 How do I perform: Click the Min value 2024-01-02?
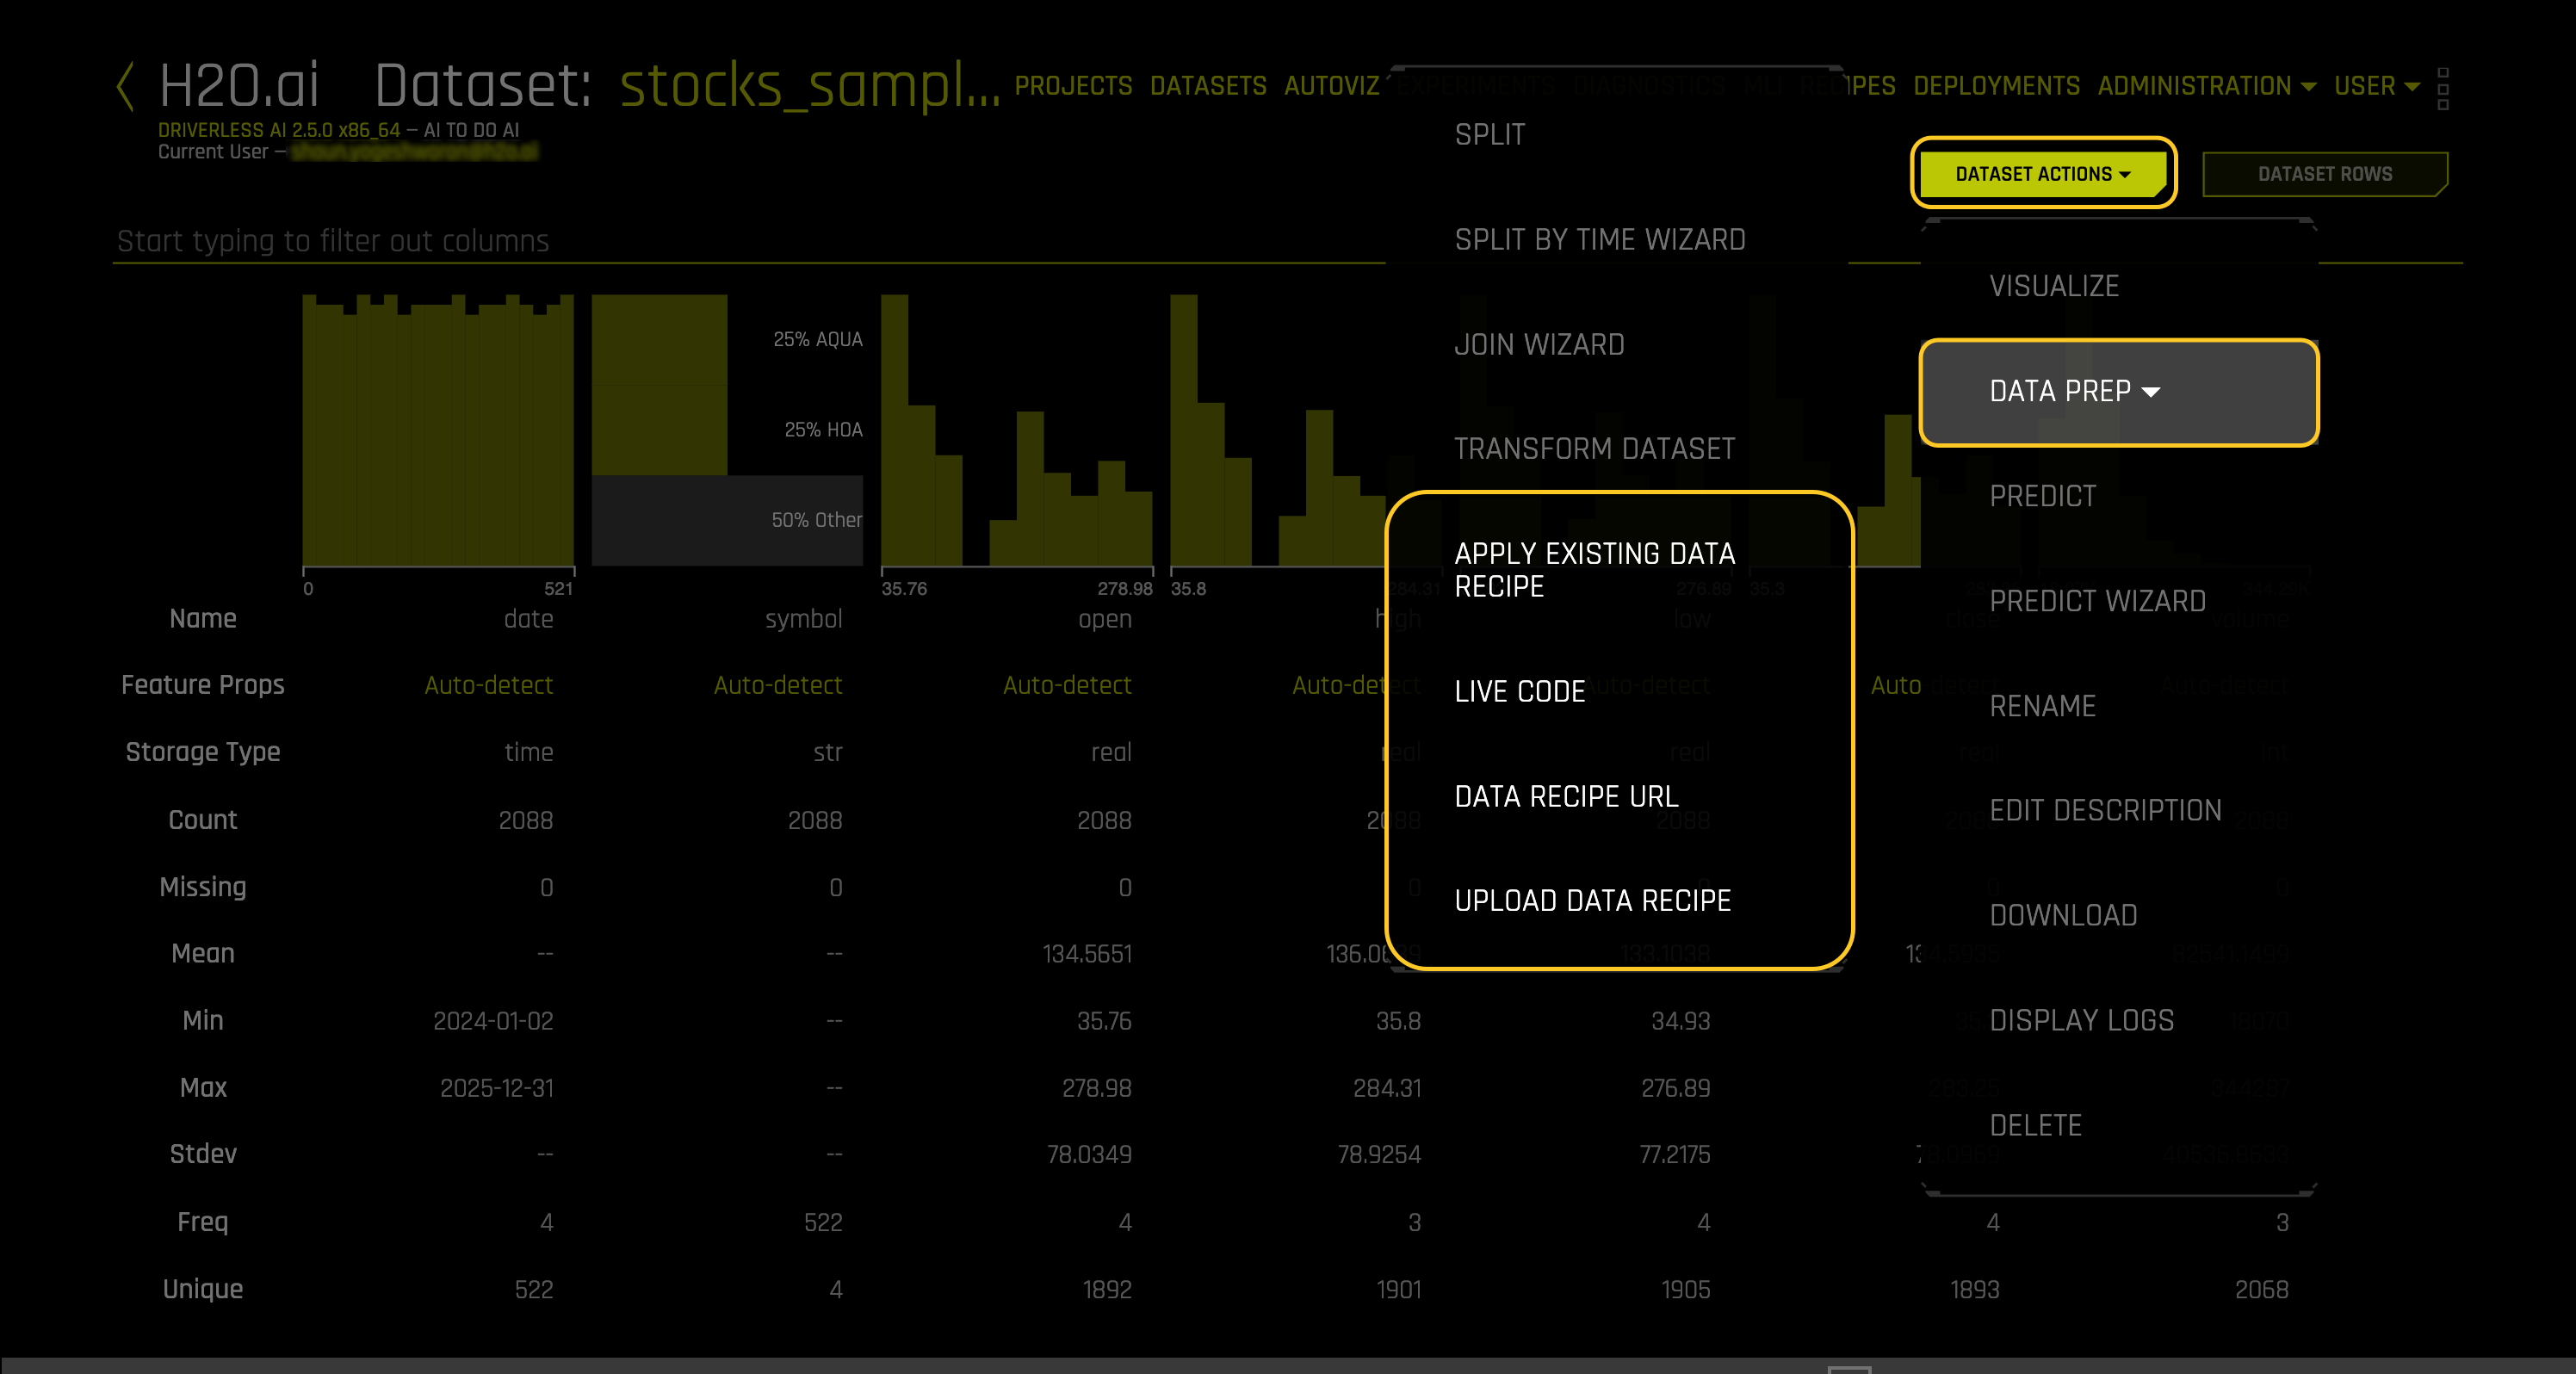click(493, 1022)
